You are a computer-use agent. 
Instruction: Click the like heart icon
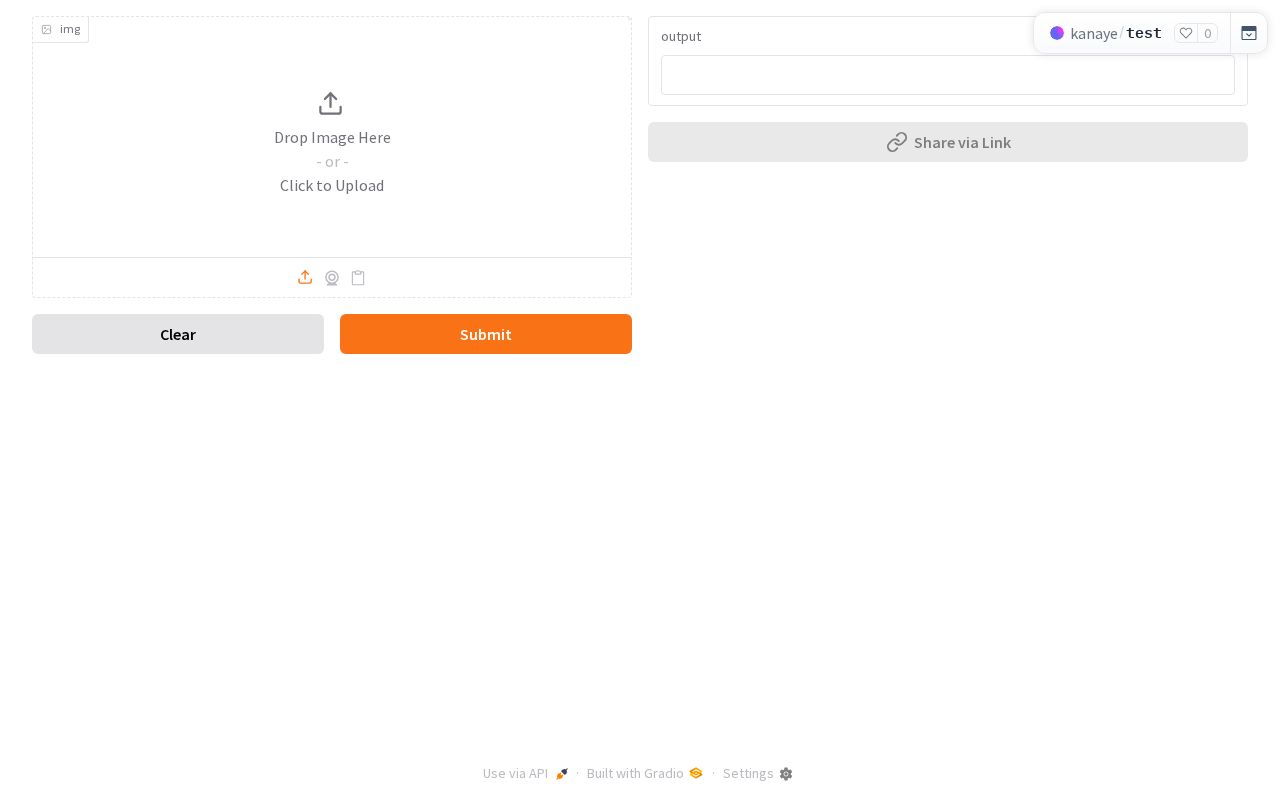click(x=1186, y=33)
